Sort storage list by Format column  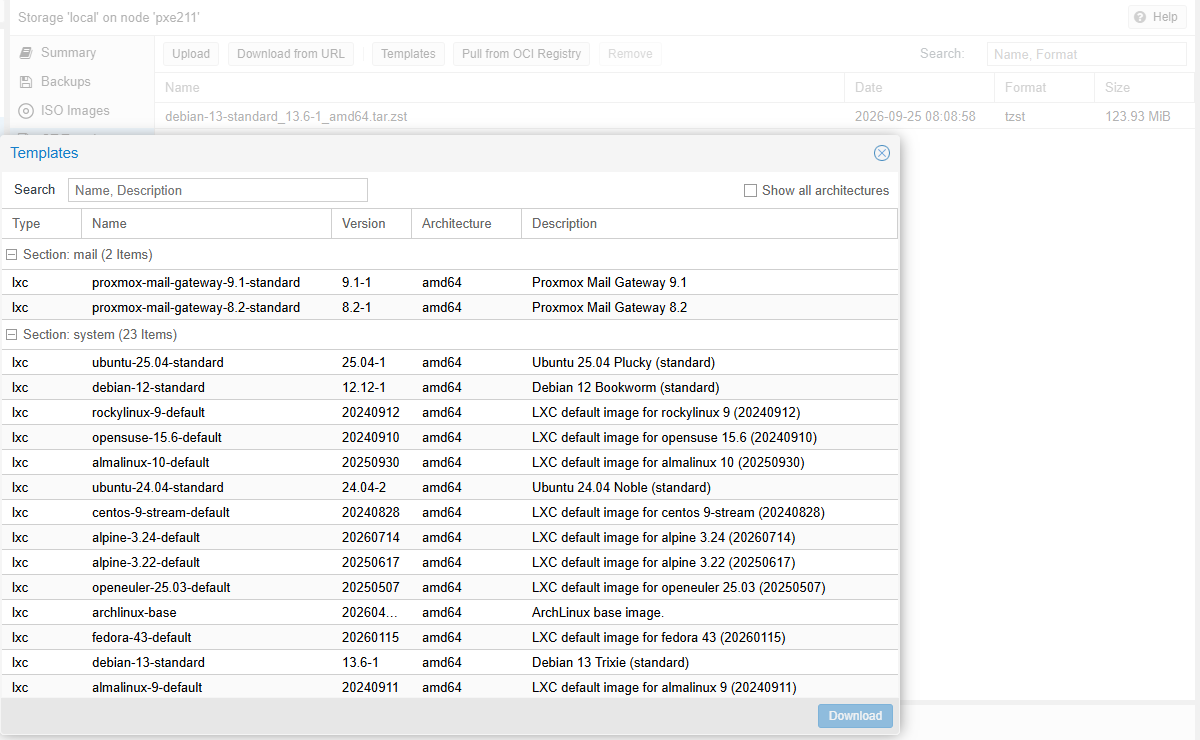click(x=1045, y=88)
